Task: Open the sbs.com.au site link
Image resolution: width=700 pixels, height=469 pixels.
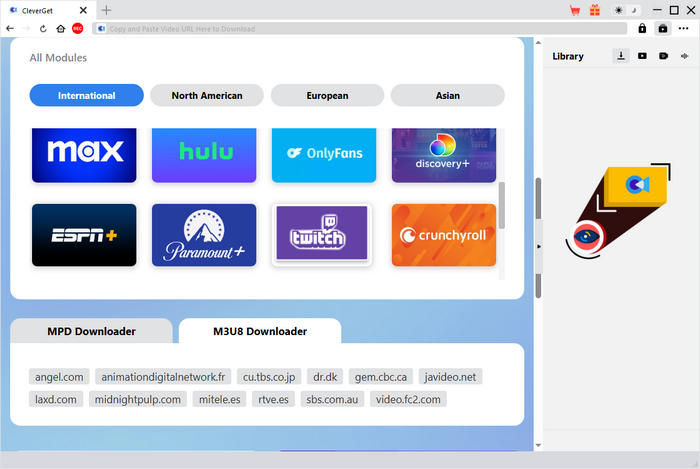Action: tap(332, 399)
